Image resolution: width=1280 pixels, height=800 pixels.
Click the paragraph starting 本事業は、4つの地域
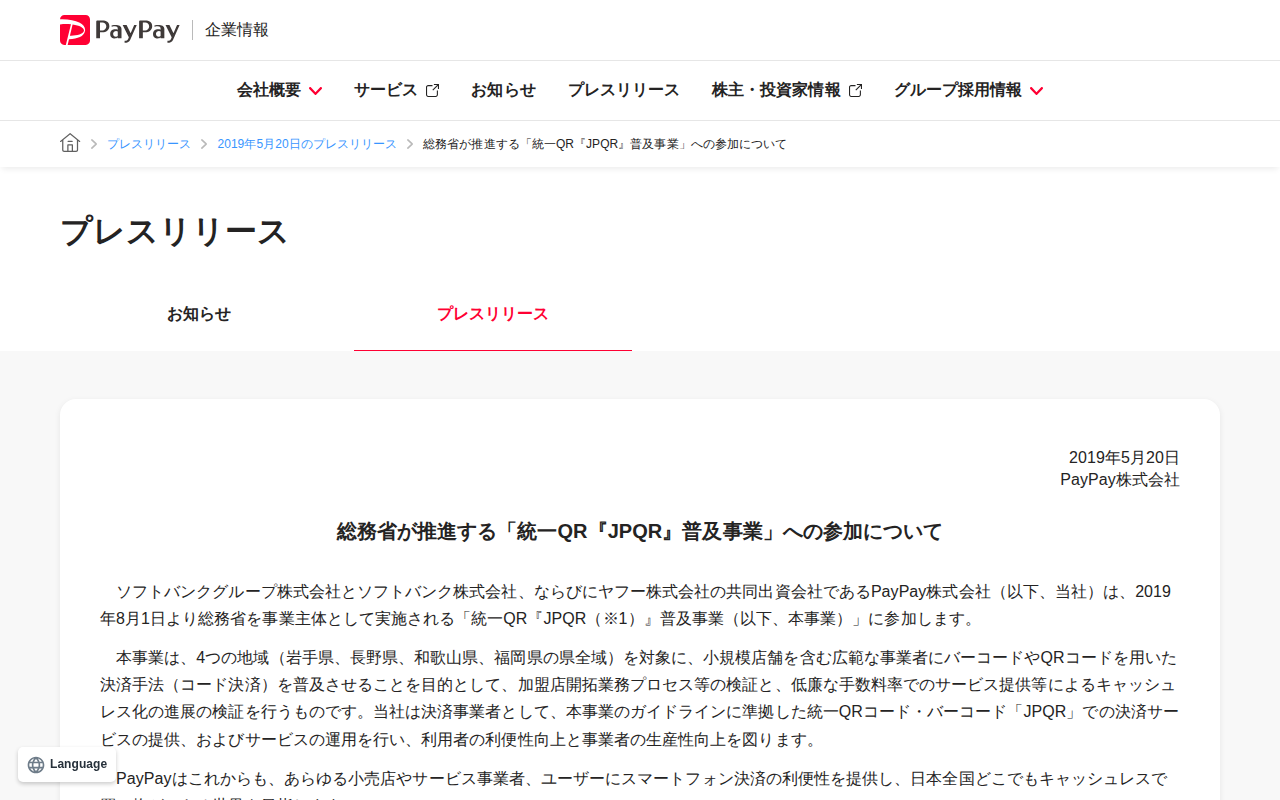tap(640, 699)
